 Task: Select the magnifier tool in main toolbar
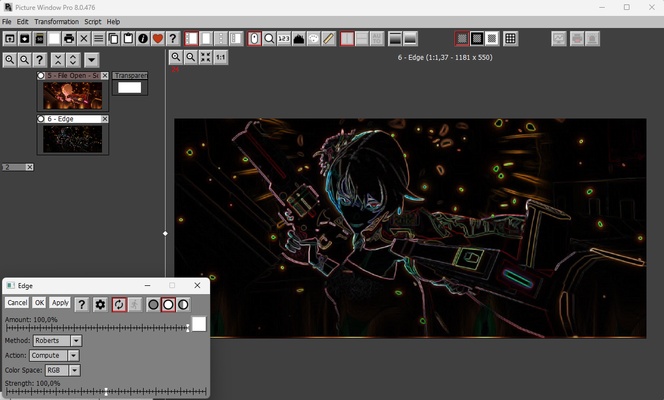click(x=269, y=39)
